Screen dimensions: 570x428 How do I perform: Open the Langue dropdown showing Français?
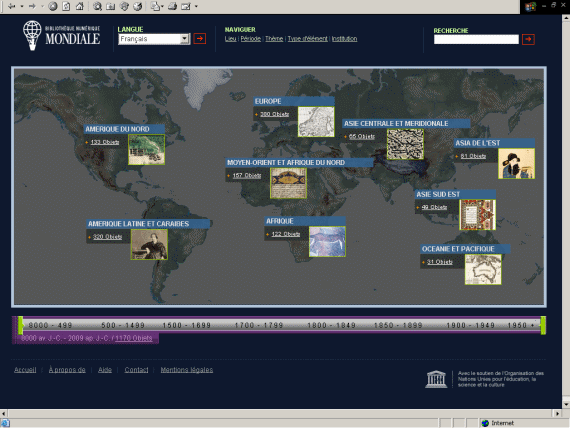pos(154,39)
